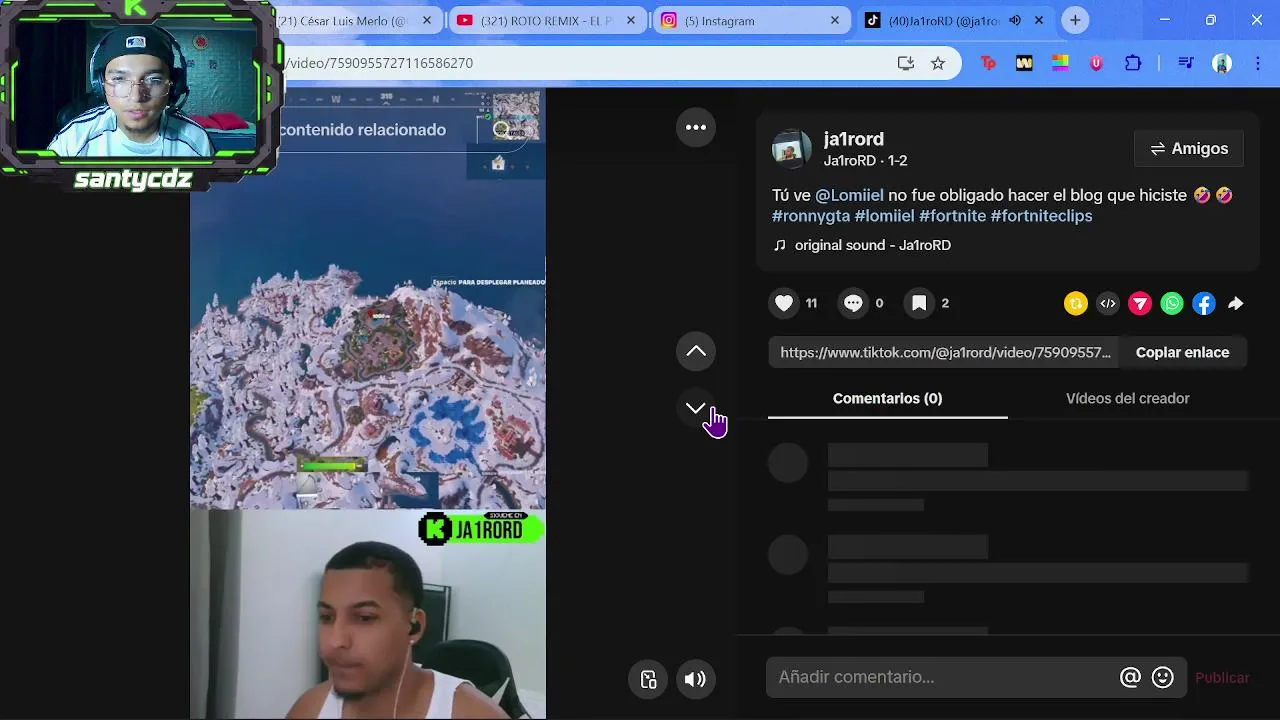Go to previous video with up chevron

(x=696, y=351)
